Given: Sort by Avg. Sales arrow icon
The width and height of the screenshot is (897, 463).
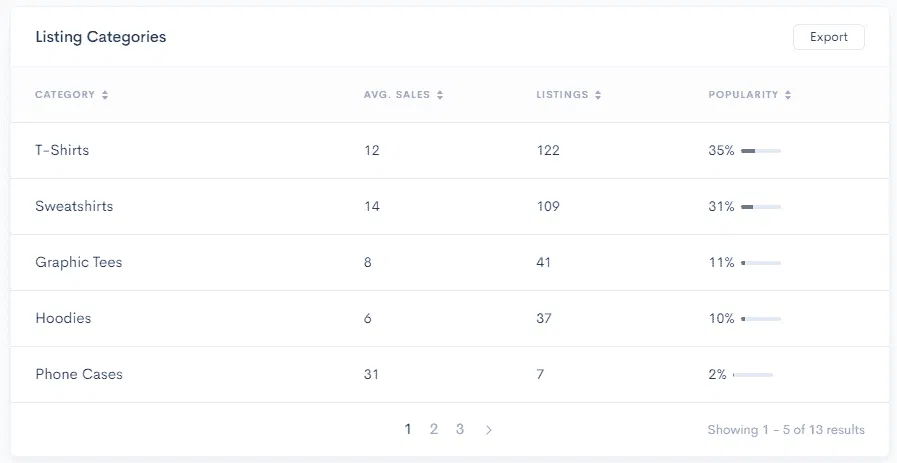Looking at the screenshot, I should click(440, 95).
